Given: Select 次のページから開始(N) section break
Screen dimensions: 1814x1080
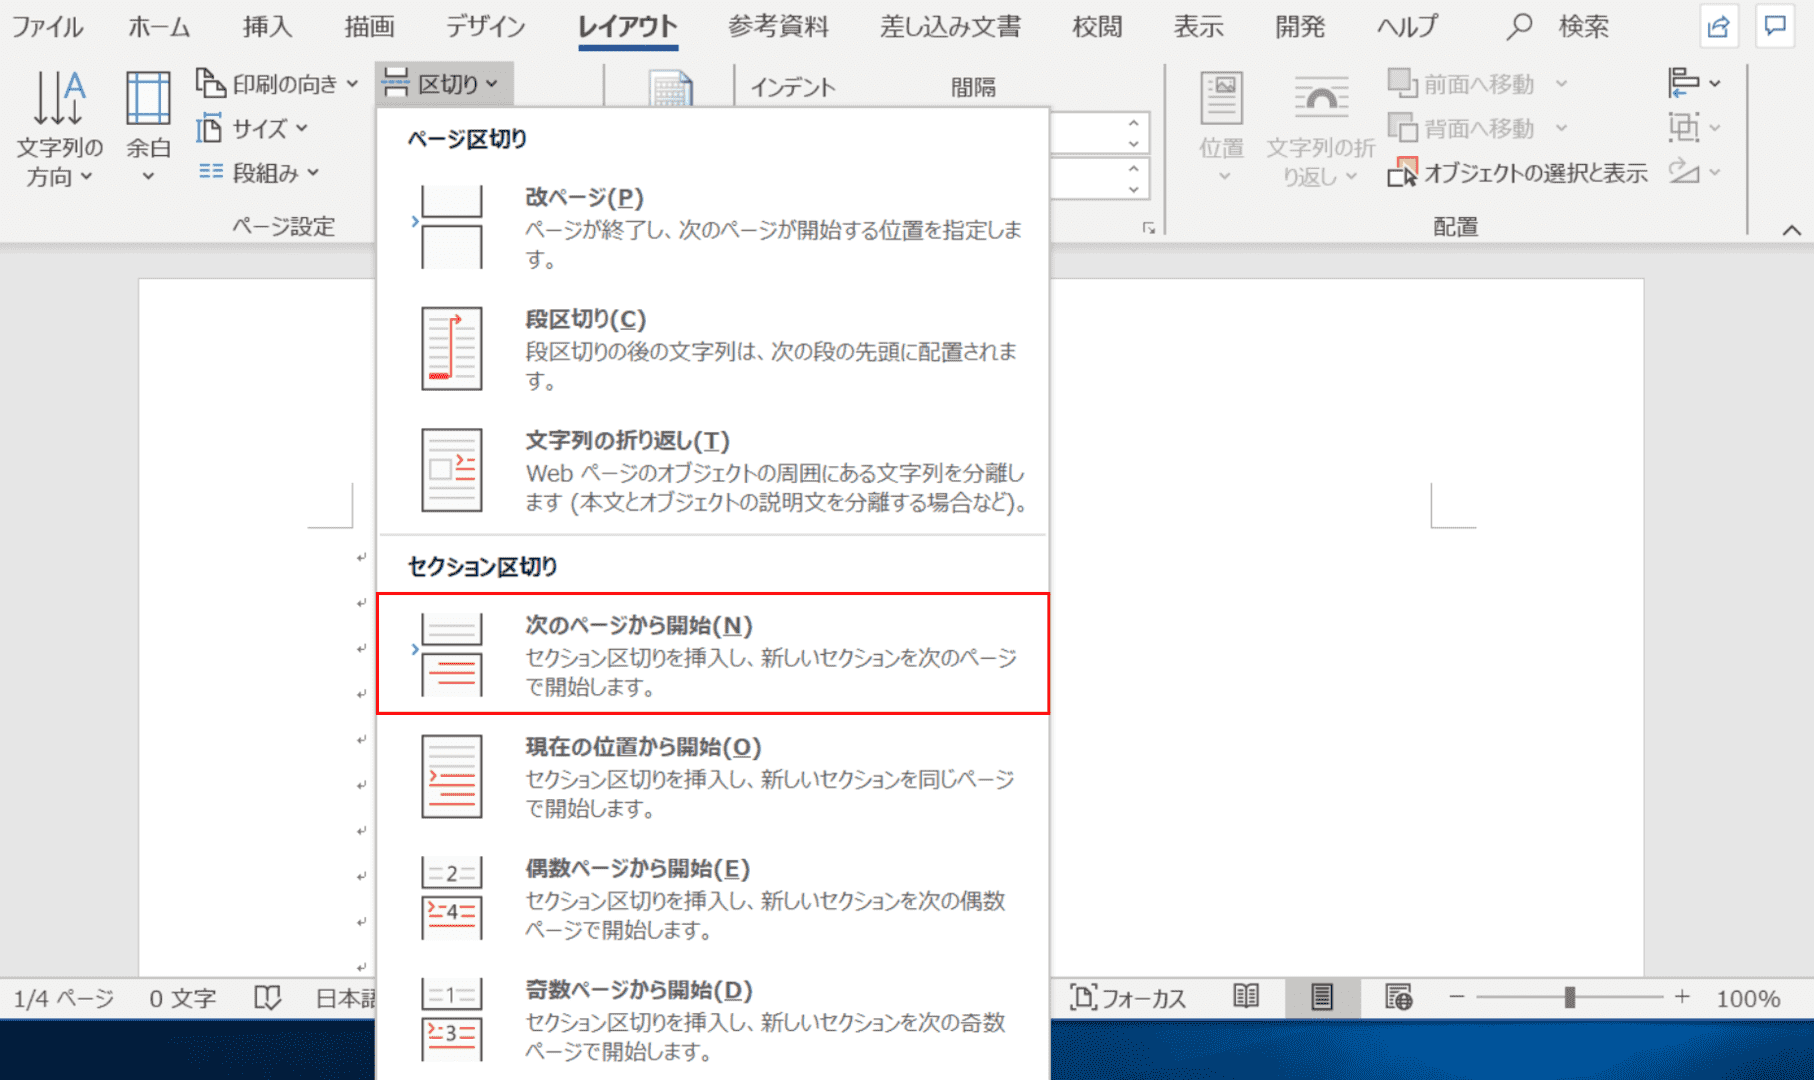Looking at the screenshot, I should pyautogui.click(x=713, y=654).
